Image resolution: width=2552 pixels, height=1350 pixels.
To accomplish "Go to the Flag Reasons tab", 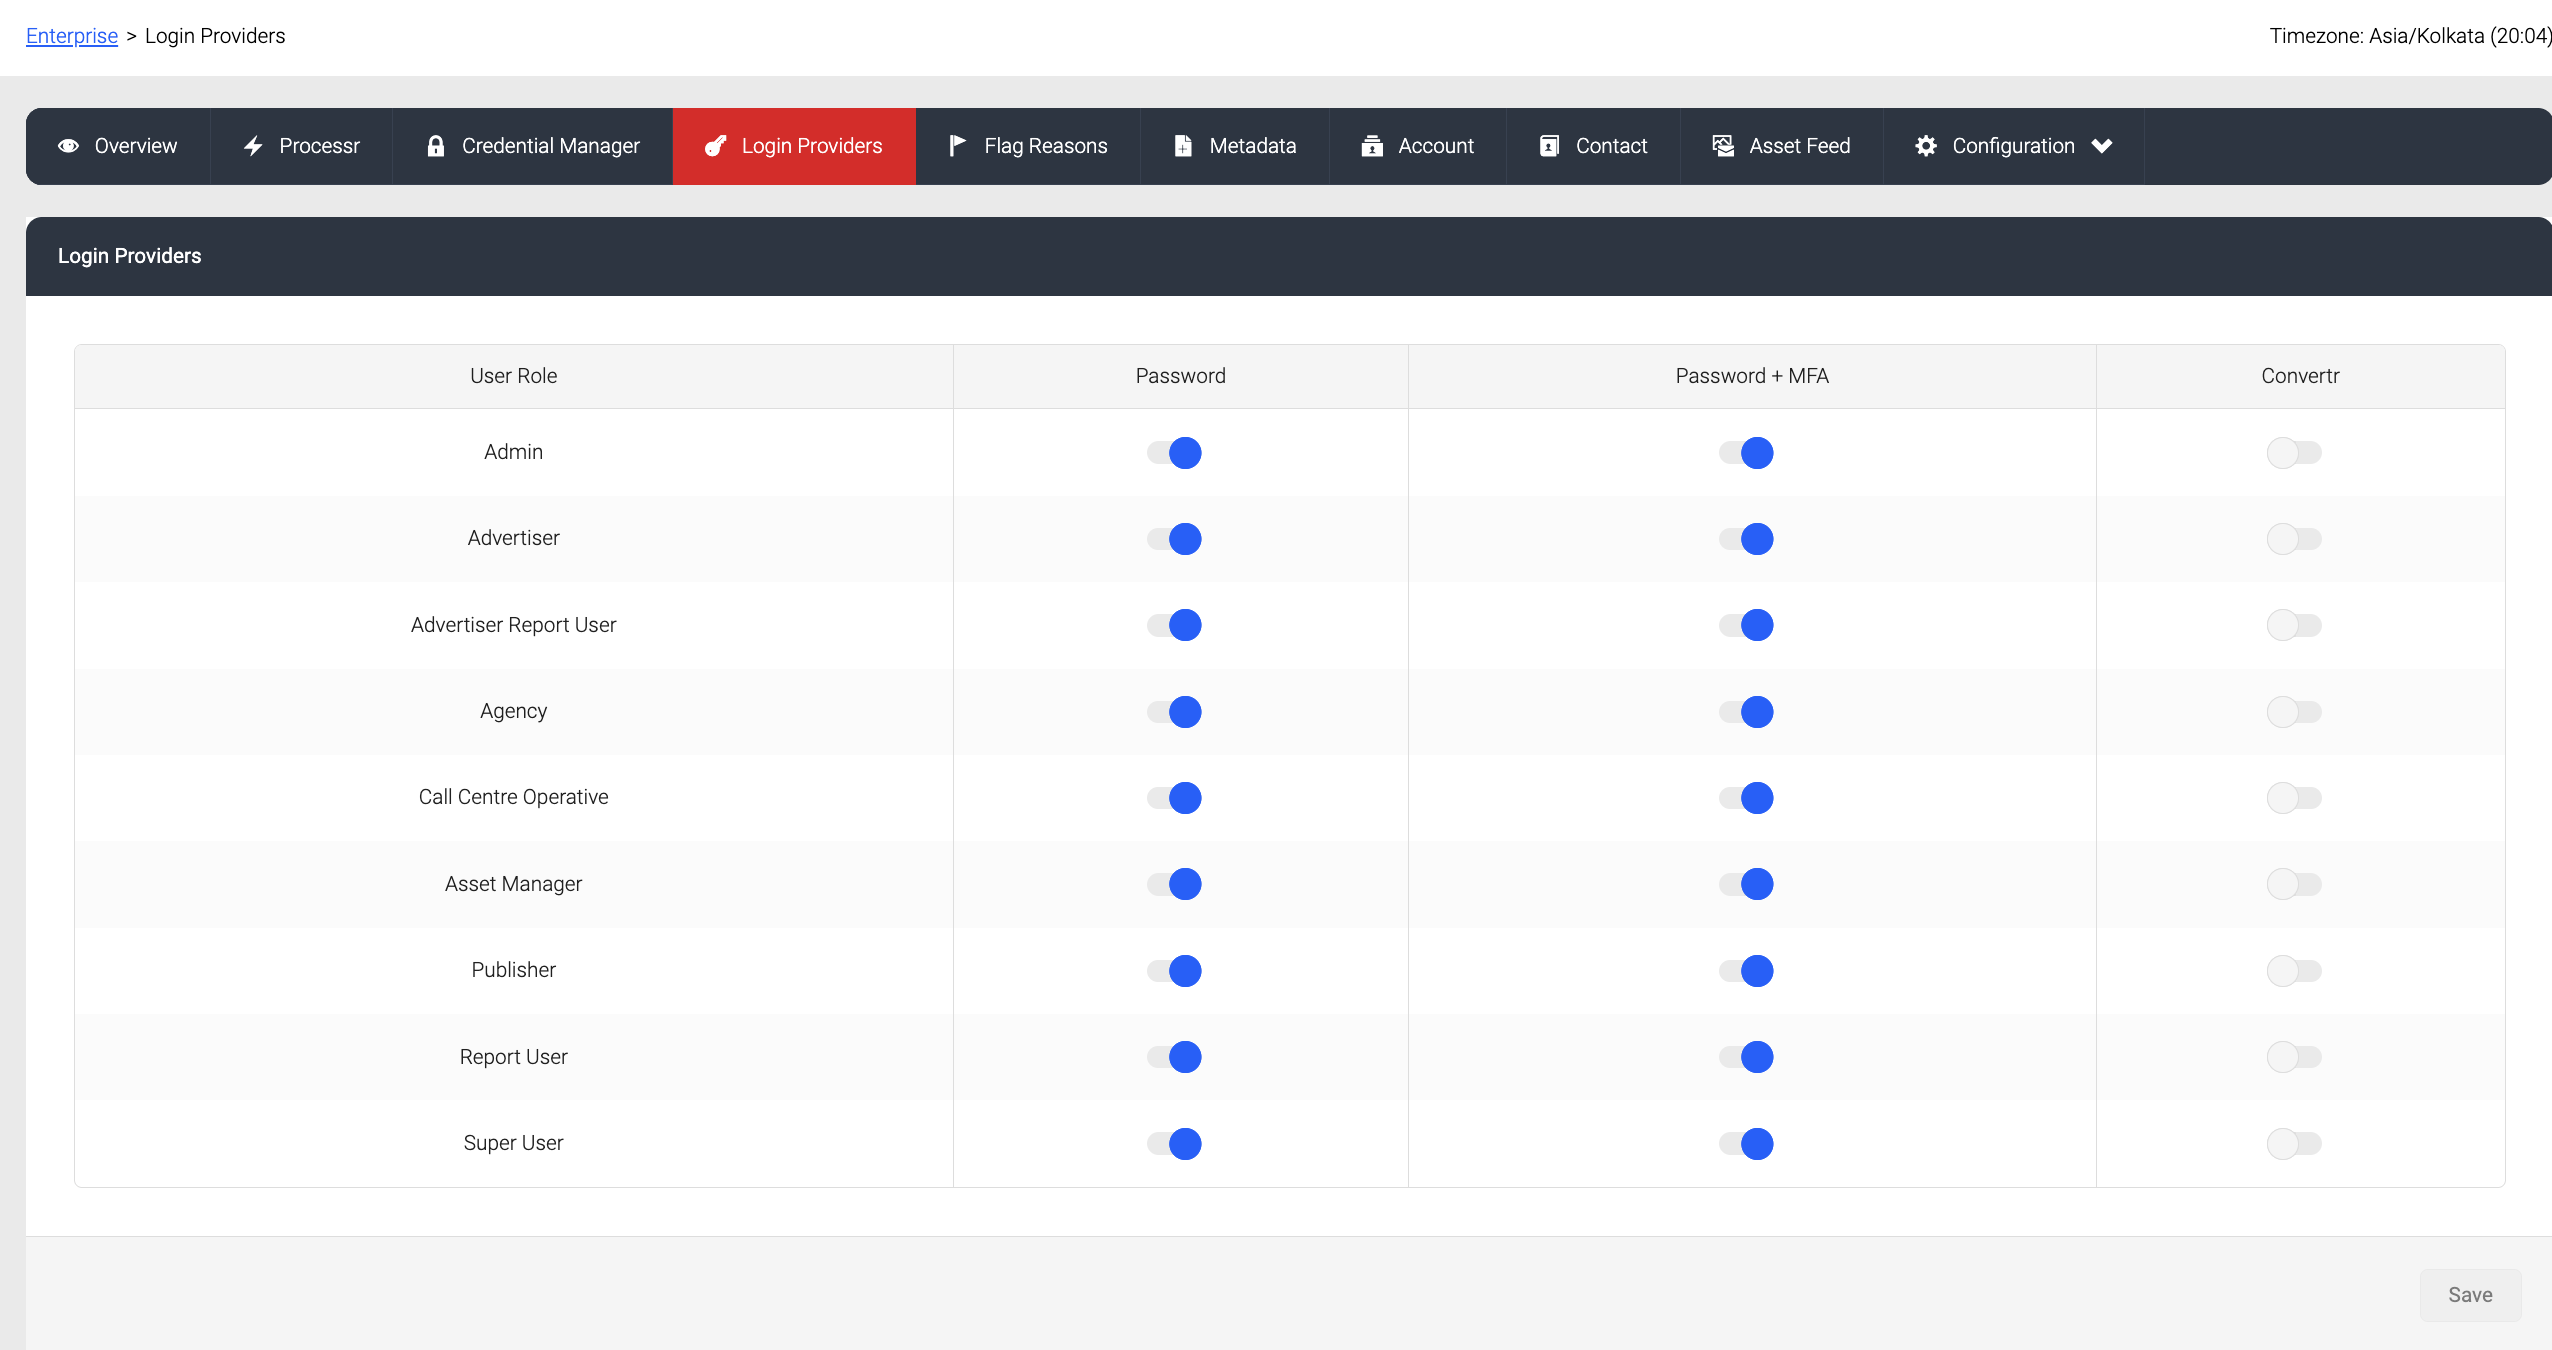I will pos(1028,146).
